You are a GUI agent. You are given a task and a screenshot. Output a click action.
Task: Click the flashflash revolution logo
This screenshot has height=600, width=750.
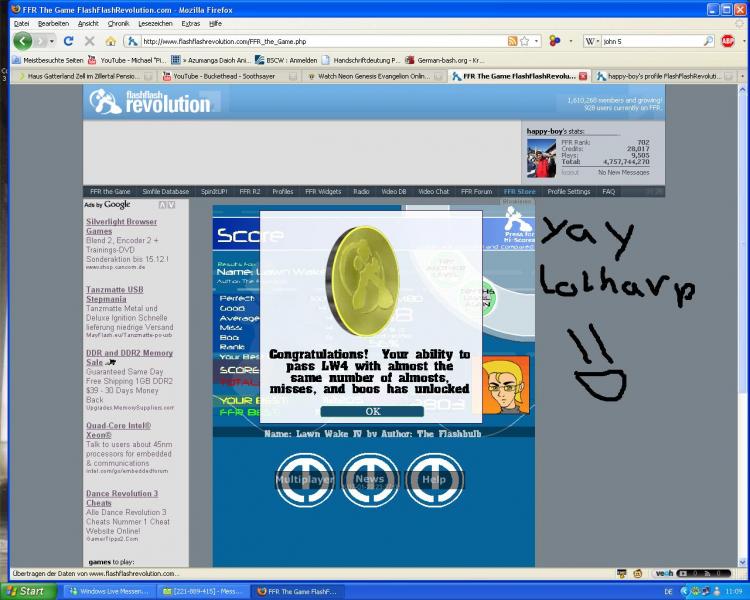[x=150, y=101]
